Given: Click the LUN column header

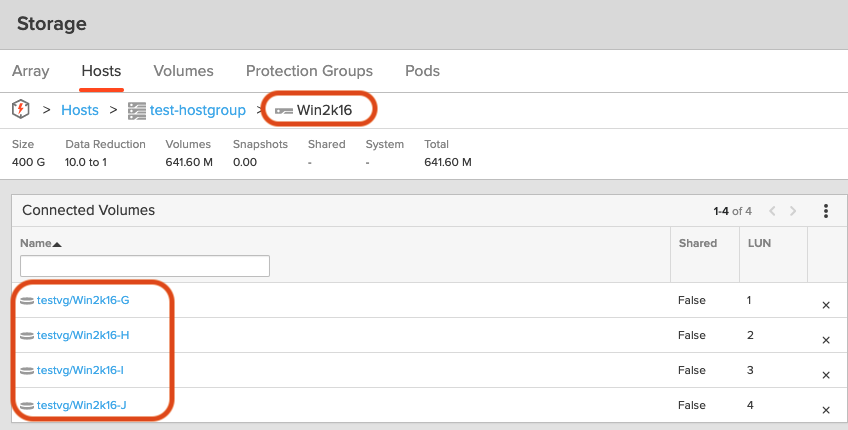Looking at the screenshot, I should point(759,243).
